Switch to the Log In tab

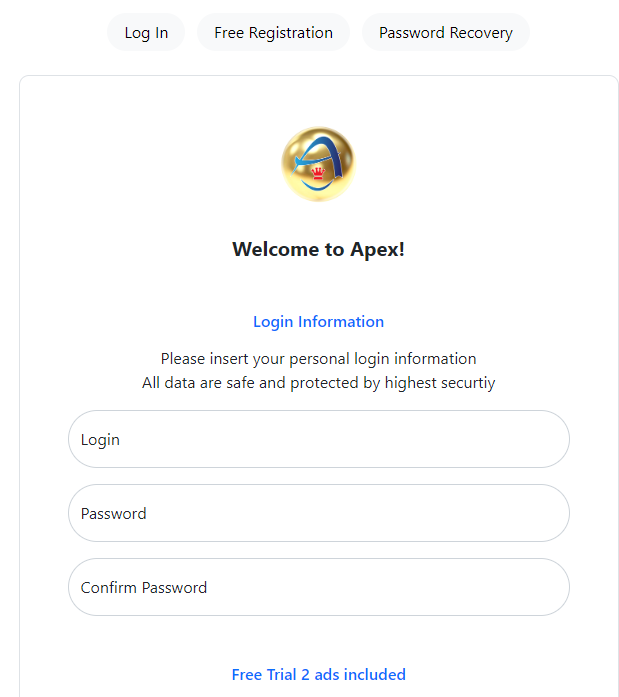[x=146, y=32]
